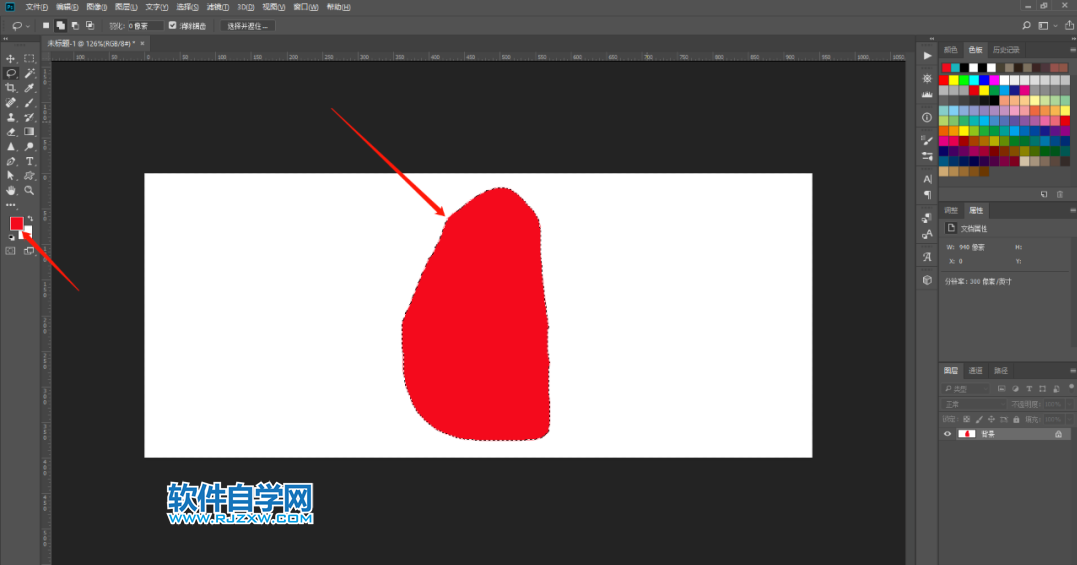This screenshot has width=1077, height=565.
Task: Click the red foreground color swatch
Action: pos(16,223)
